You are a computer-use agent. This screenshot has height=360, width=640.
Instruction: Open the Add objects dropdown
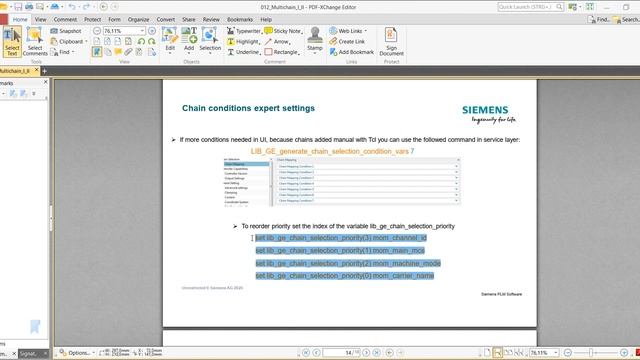pyautogui.click(x=189, y=41)
